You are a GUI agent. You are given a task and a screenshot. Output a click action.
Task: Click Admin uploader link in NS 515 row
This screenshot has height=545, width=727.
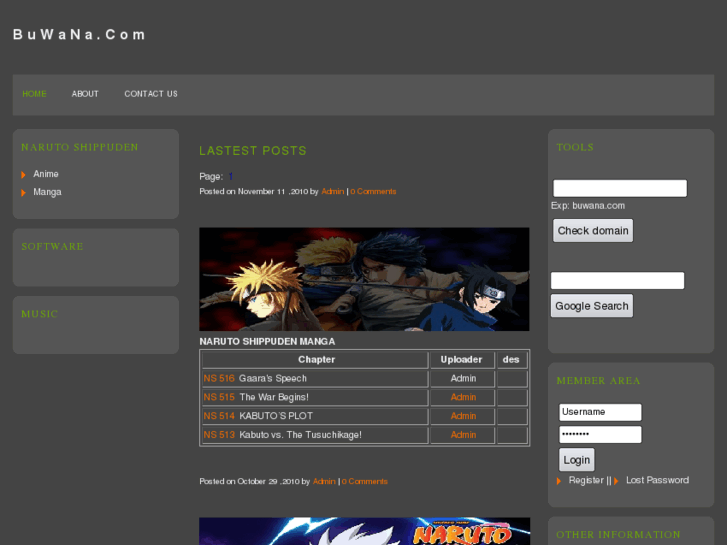click(463, 398)
